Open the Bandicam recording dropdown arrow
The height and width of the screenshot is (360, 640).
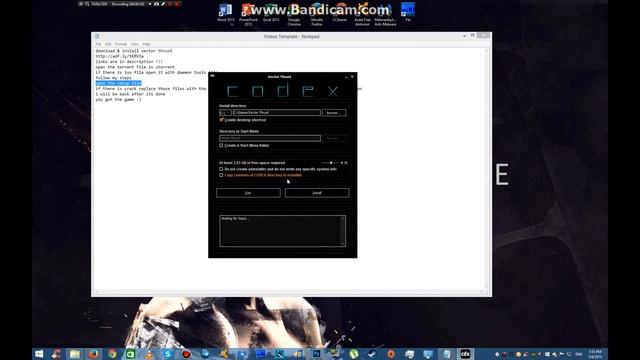pos(150,4)
